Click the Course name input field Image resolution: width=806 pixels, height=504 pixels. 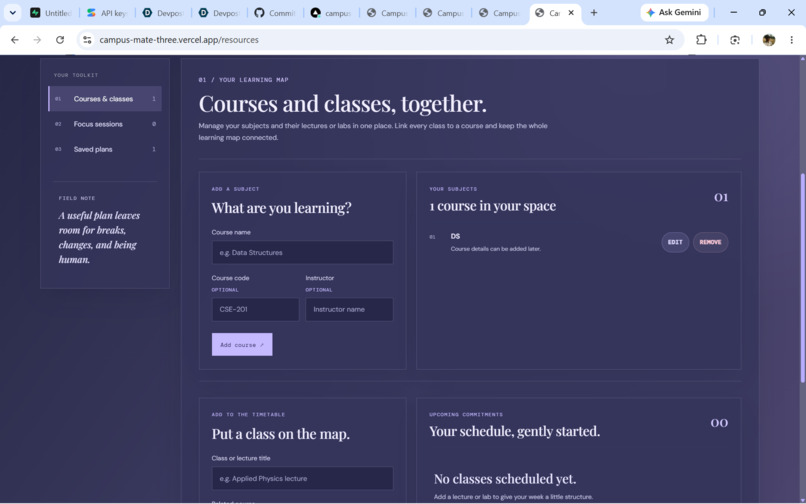(302, 253)
